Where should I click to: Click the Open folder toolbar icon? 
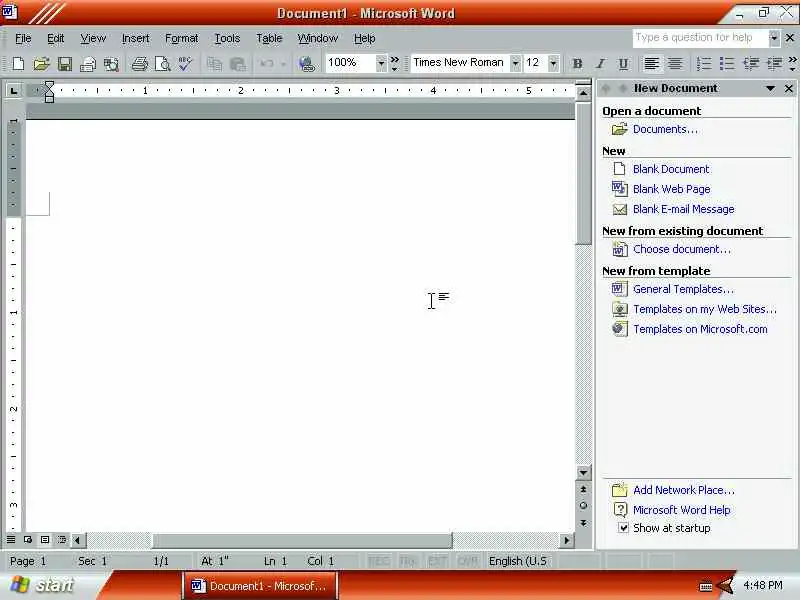click(x=41, y=63)
